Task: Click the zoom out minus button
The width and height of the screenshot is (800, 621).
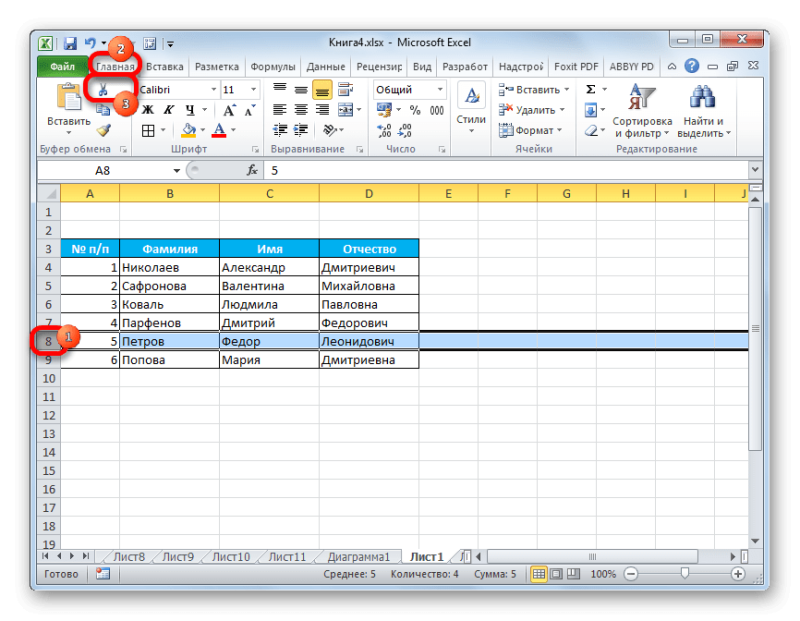Action: [x=631, y=574]
